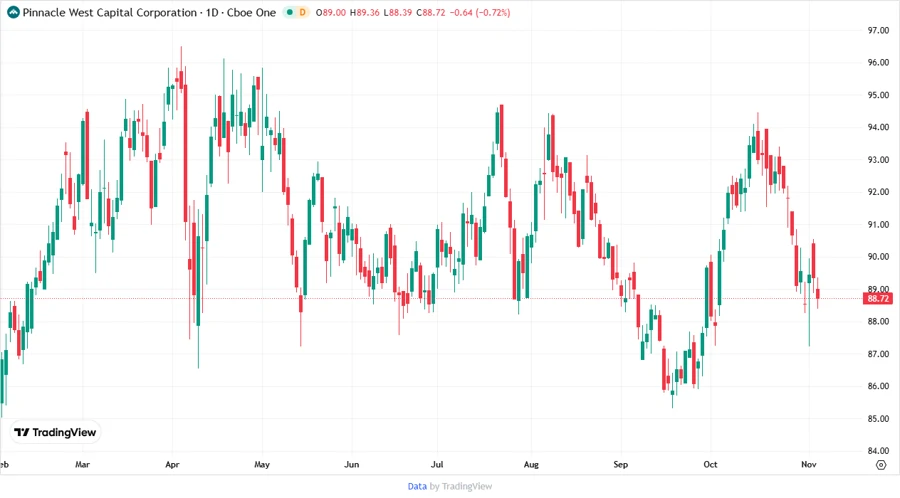900x498 pixels.
Task: Open the TradingView logo link
Action: 55,433
